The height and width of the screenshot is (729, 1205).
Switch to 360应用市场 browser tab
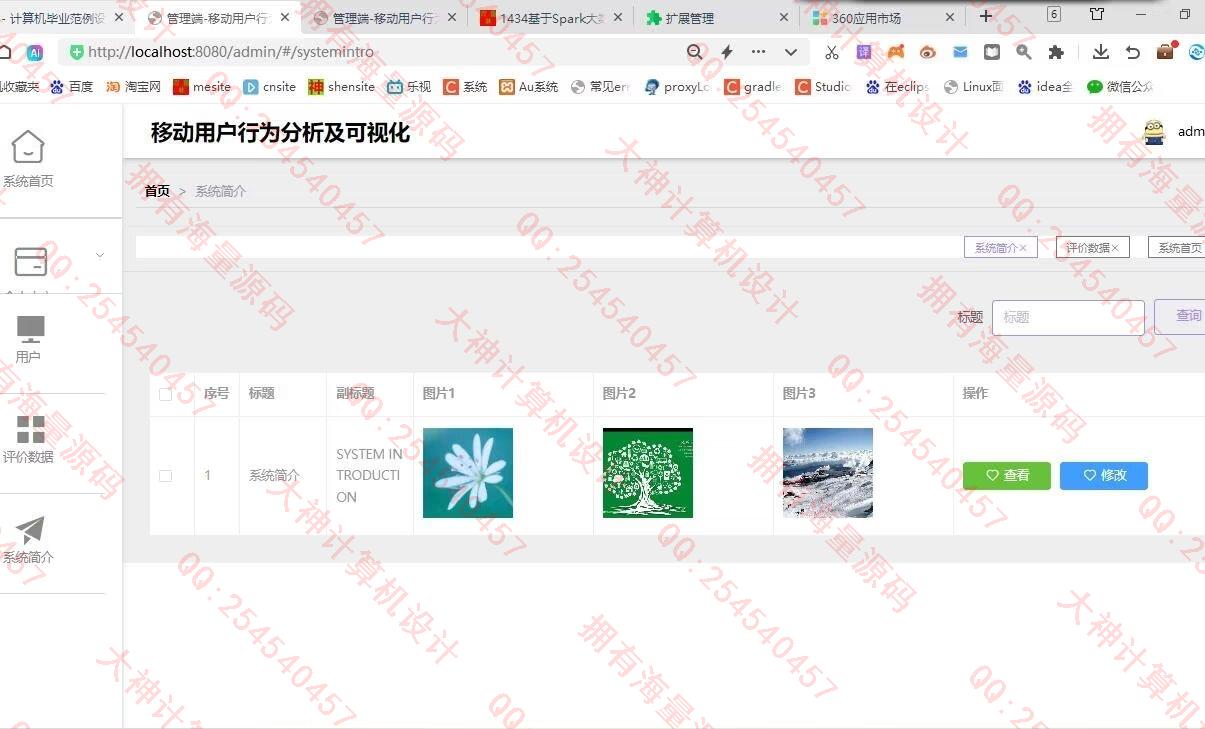pyautogui.click(x=882, y=17)
